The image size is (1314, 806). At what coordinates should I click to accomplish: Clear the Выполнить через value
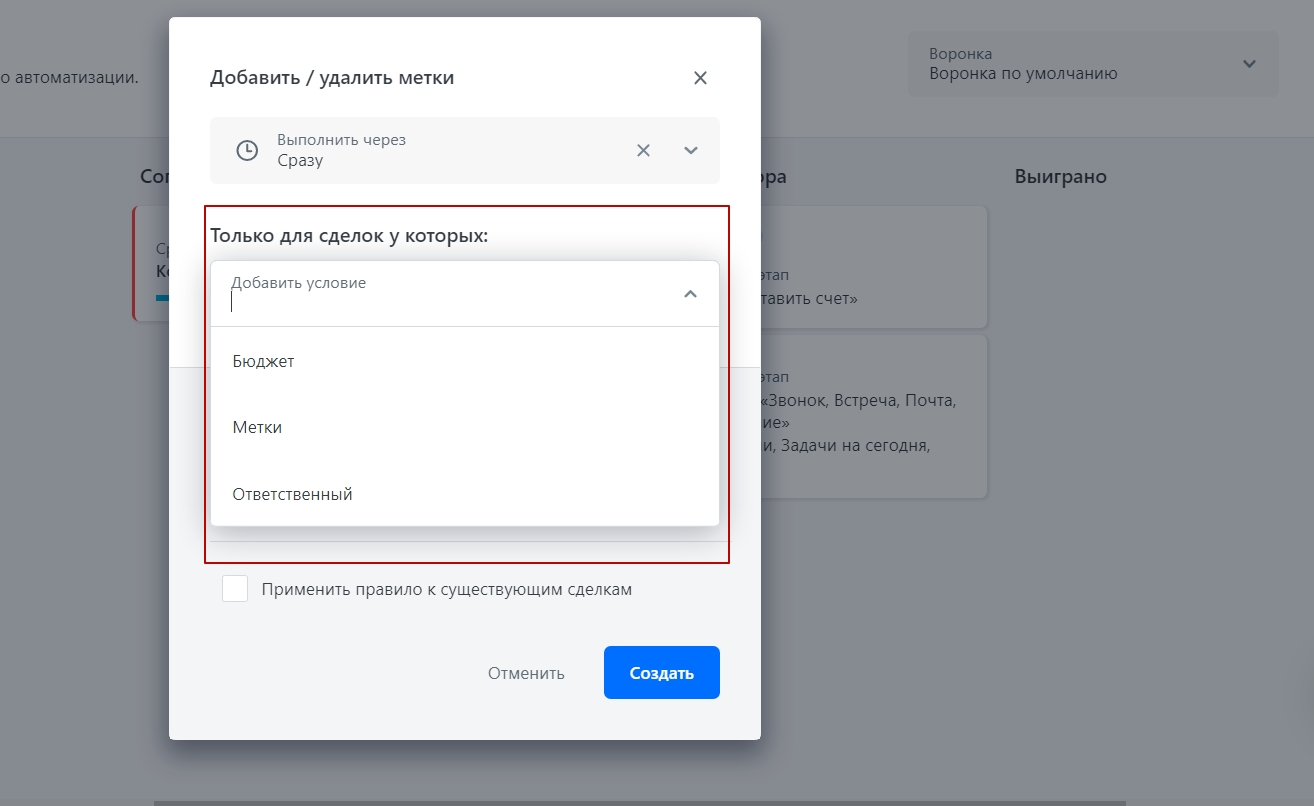click(x=644, y=150)
